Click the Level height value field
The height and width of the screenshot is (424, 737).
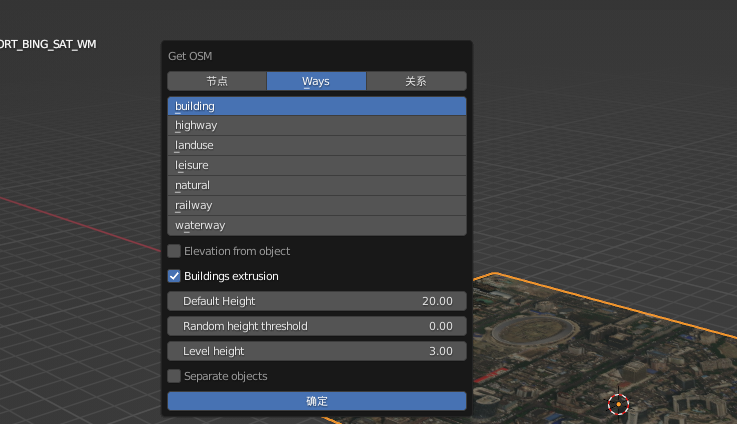click(317, 351)
